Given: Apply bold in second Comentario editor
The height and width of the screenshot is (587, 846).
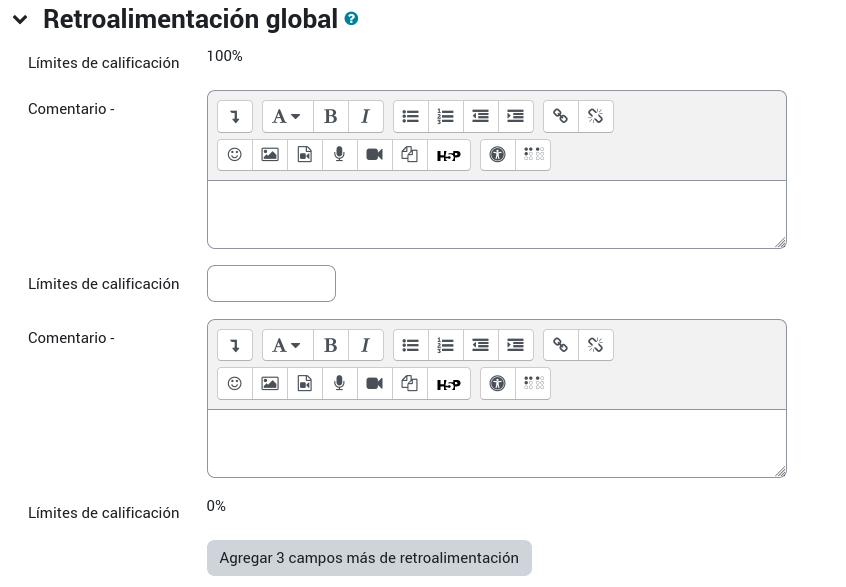Looking at the screenshot, I should pyautogui.click(x=331, y=345).
